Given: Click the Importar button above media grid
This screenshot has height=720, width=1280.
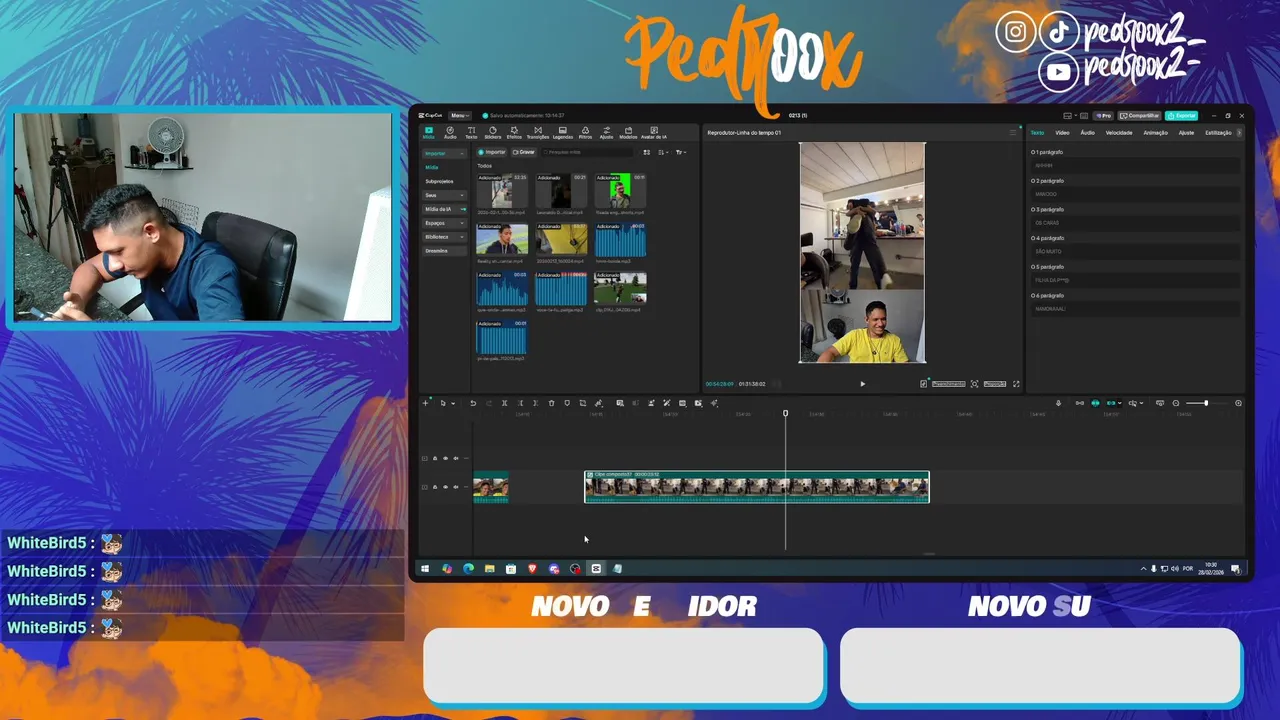Looking at the screenshot, I should 492,152.
